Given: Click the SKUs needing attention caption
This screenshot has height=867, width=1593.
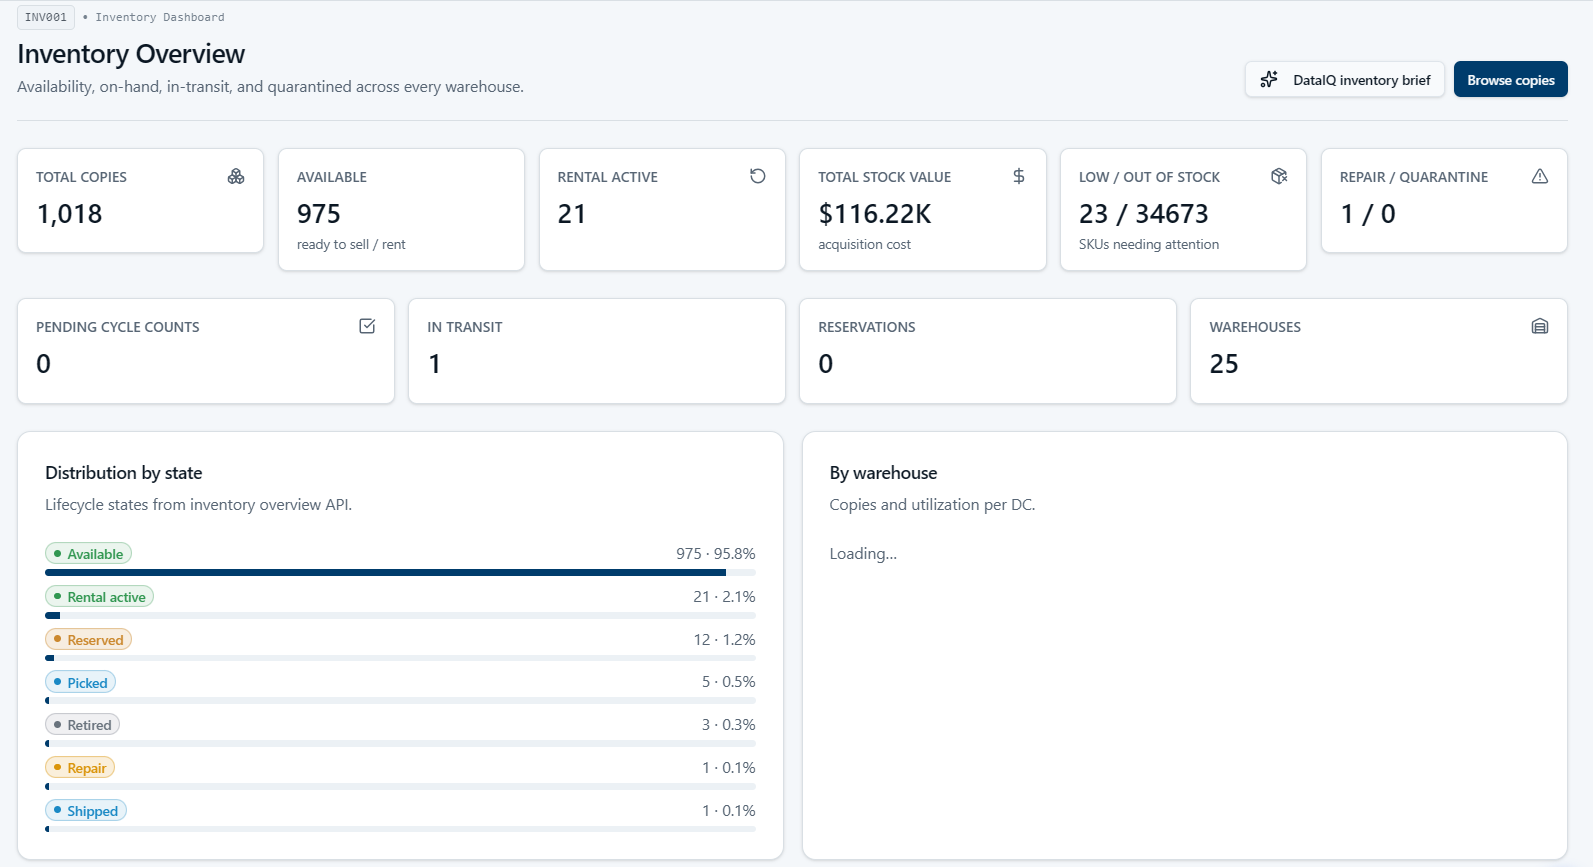Looking at the screenshot, I should (1149, 244).
